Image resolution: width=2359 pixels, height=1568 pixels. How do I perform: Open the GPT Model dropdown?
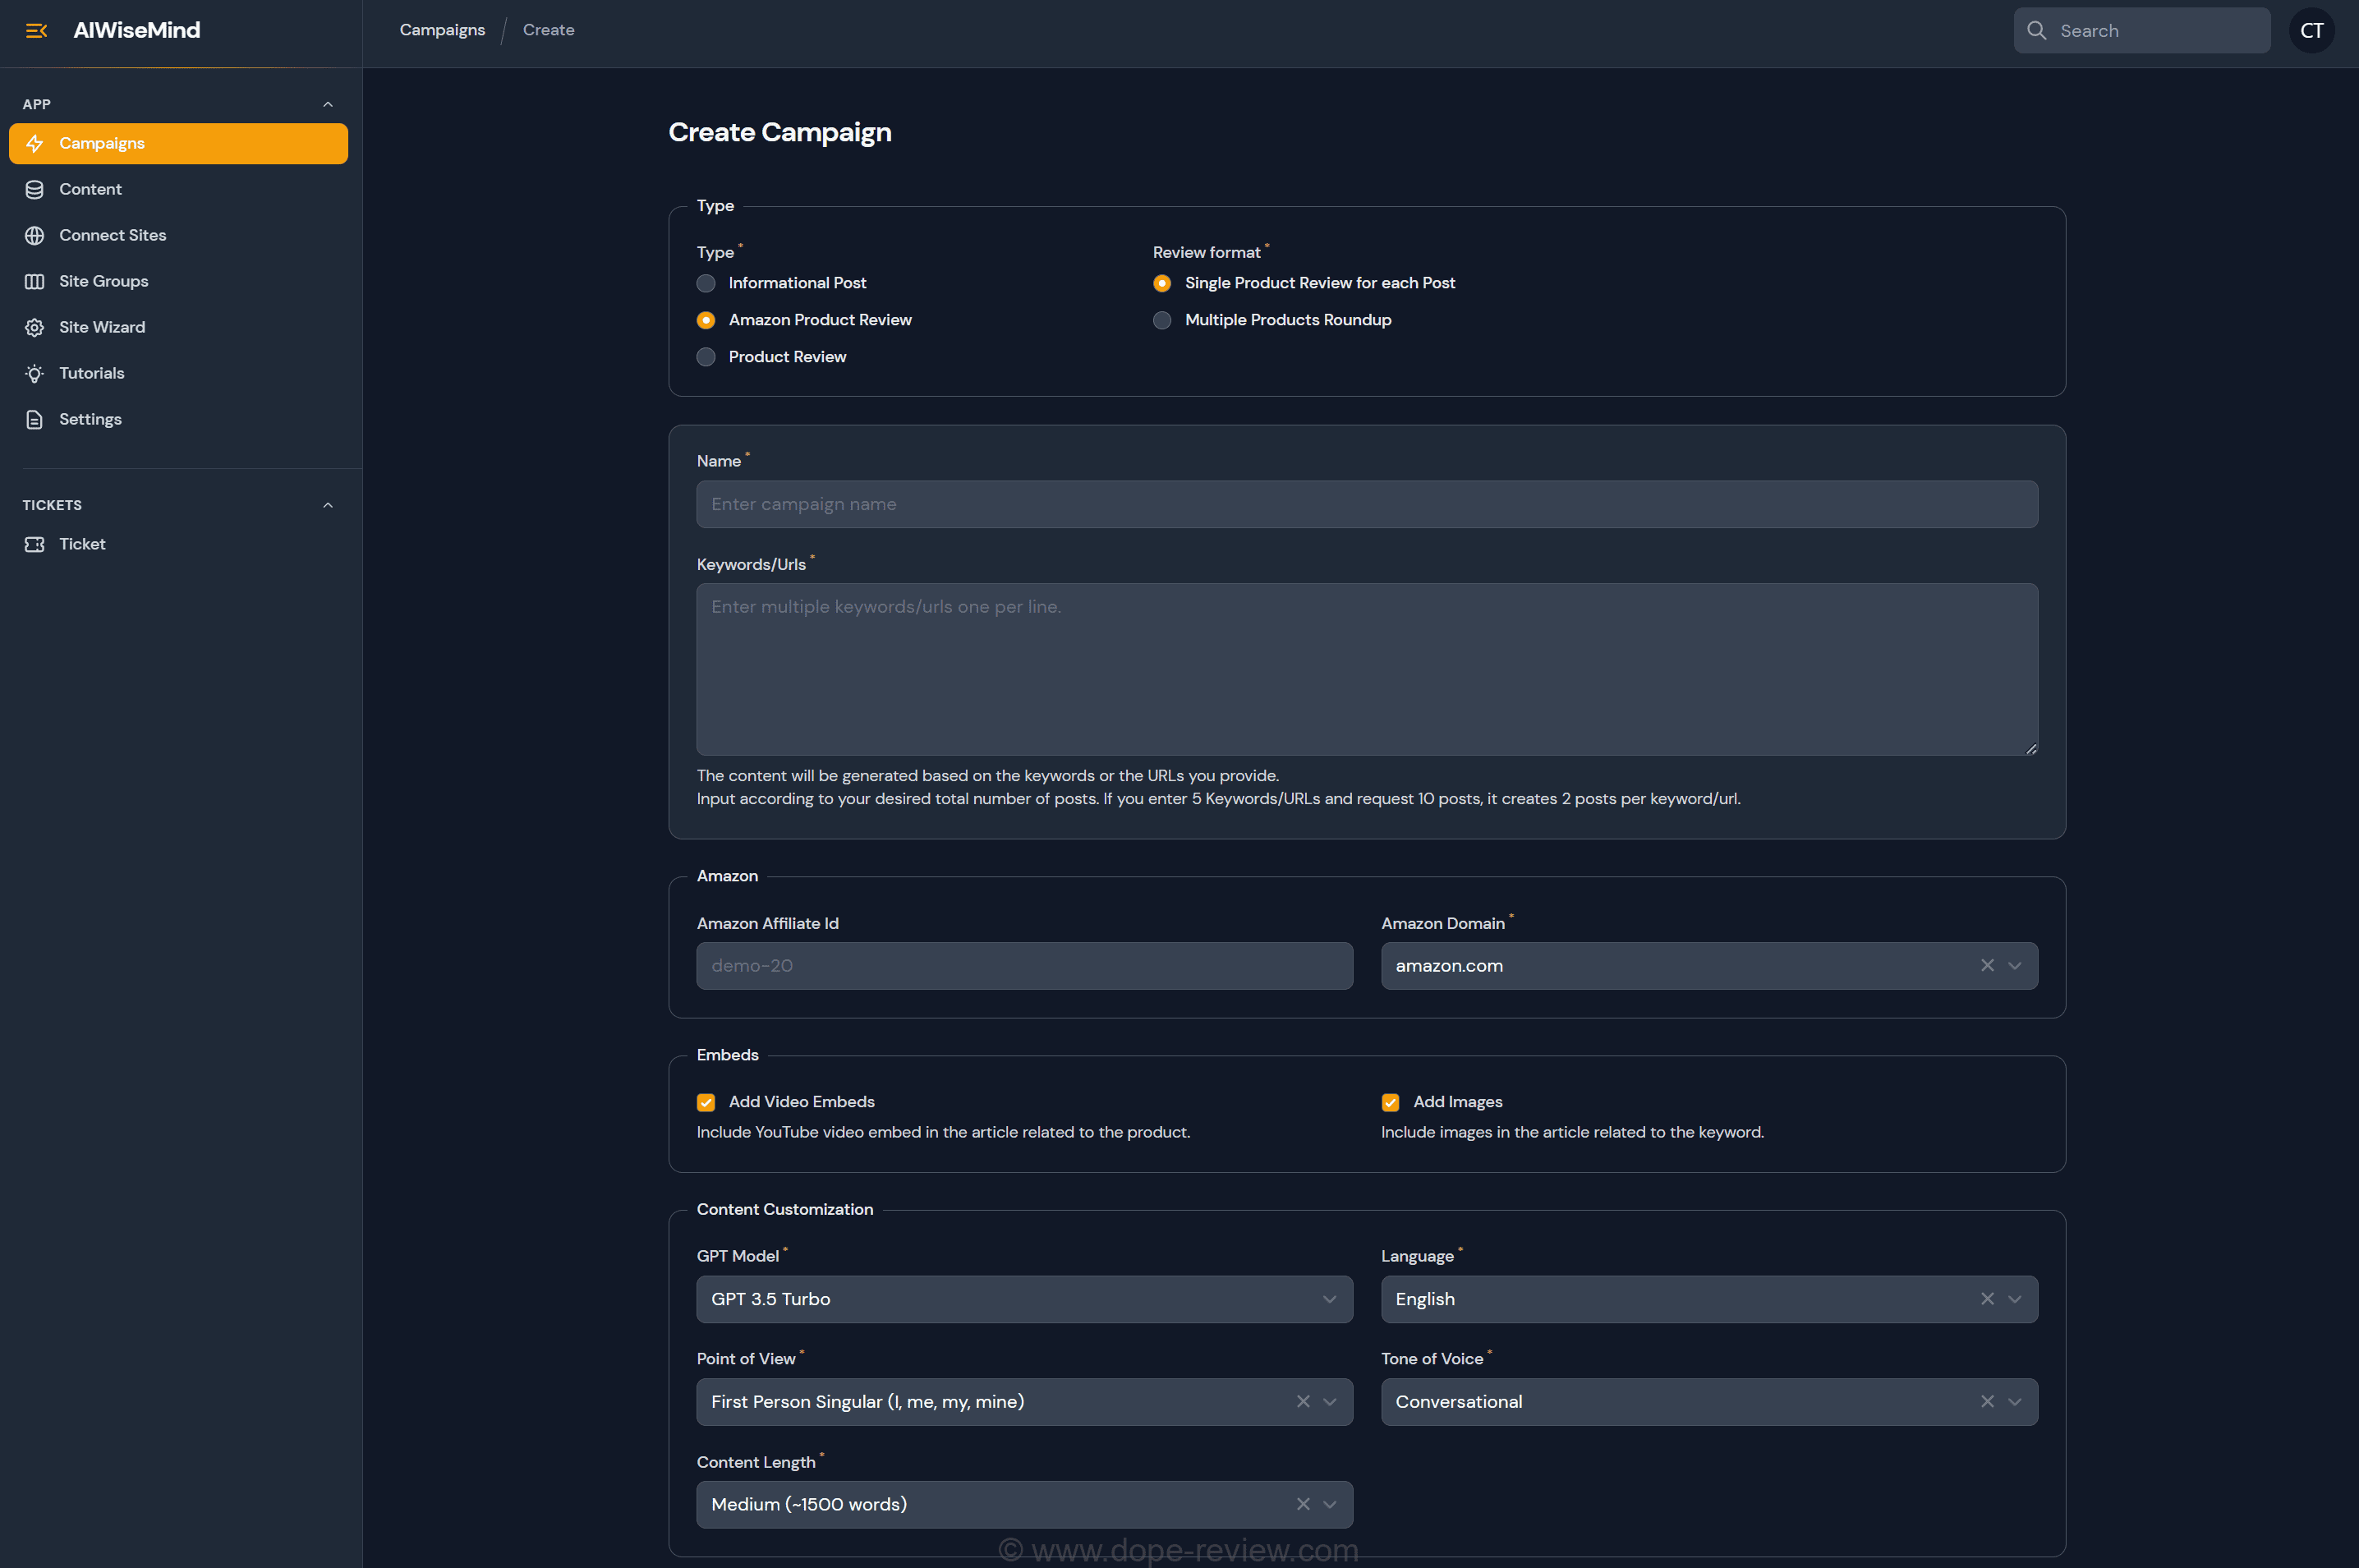click(1024, 1299)
